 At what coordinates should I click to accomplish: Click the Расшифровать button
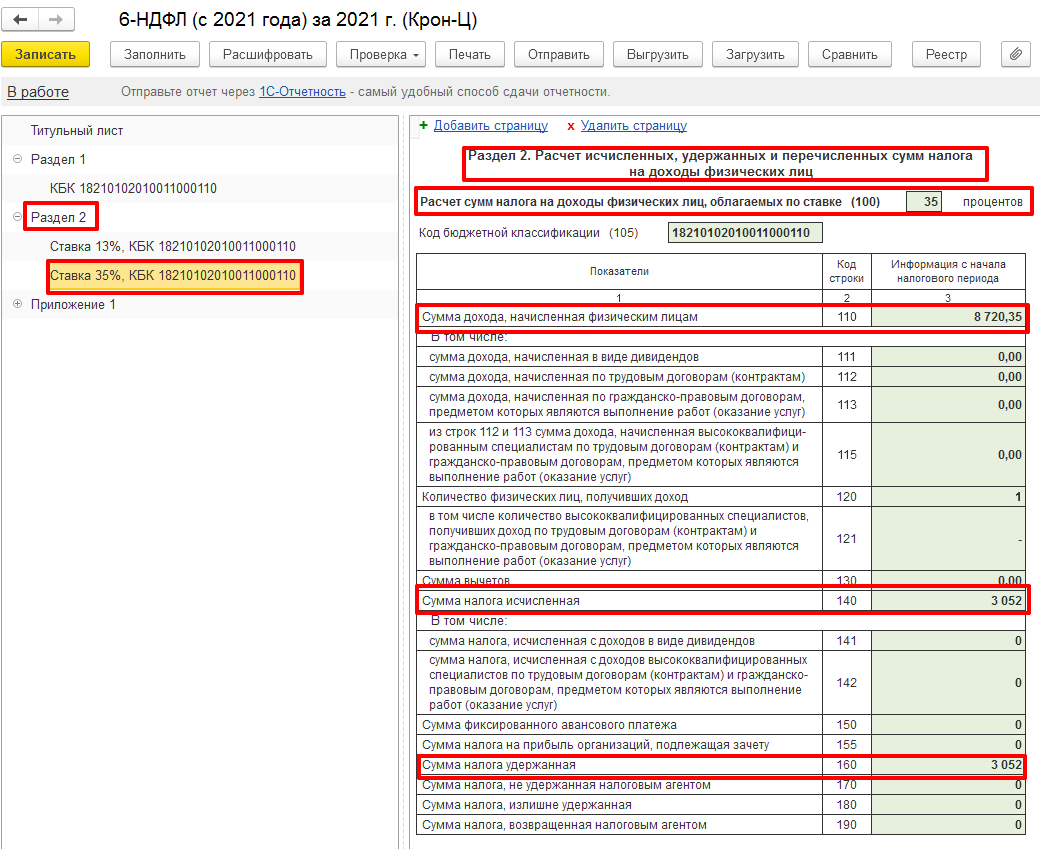coord(268,55)
